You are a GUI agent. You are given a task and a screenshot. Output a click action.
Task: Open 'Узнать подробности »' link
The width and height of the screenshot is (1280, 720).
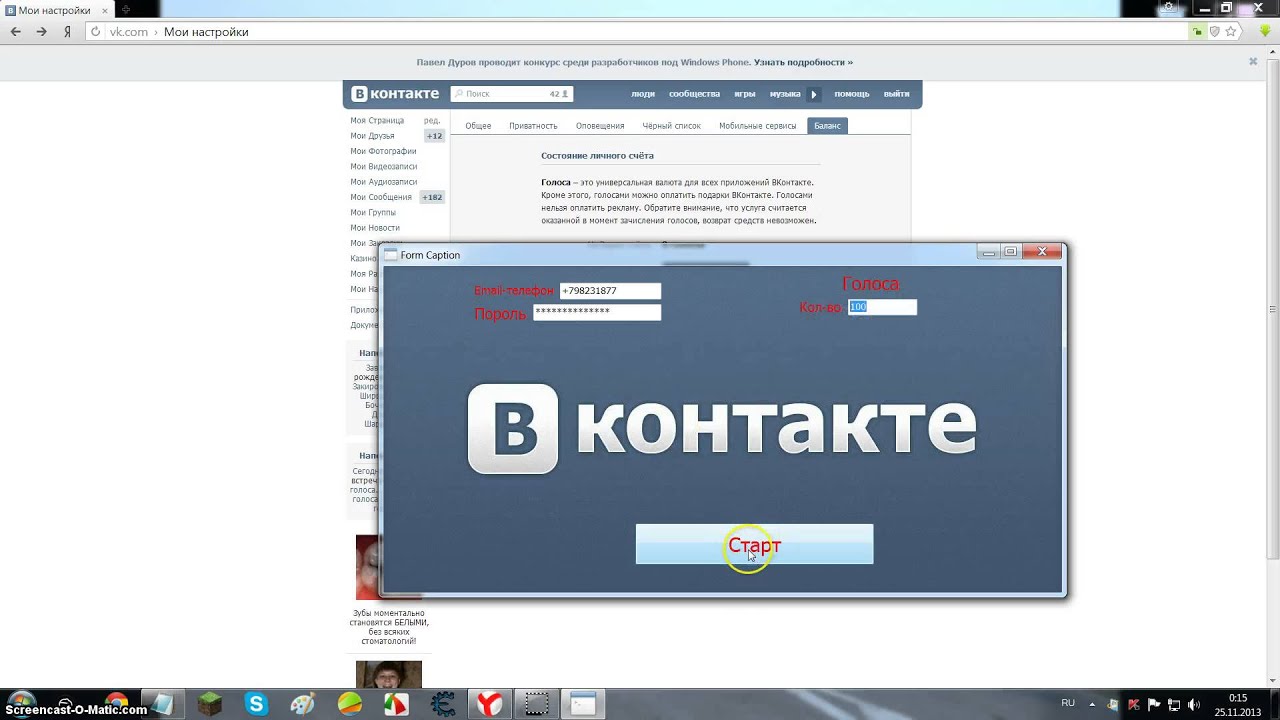click(803, 62)
